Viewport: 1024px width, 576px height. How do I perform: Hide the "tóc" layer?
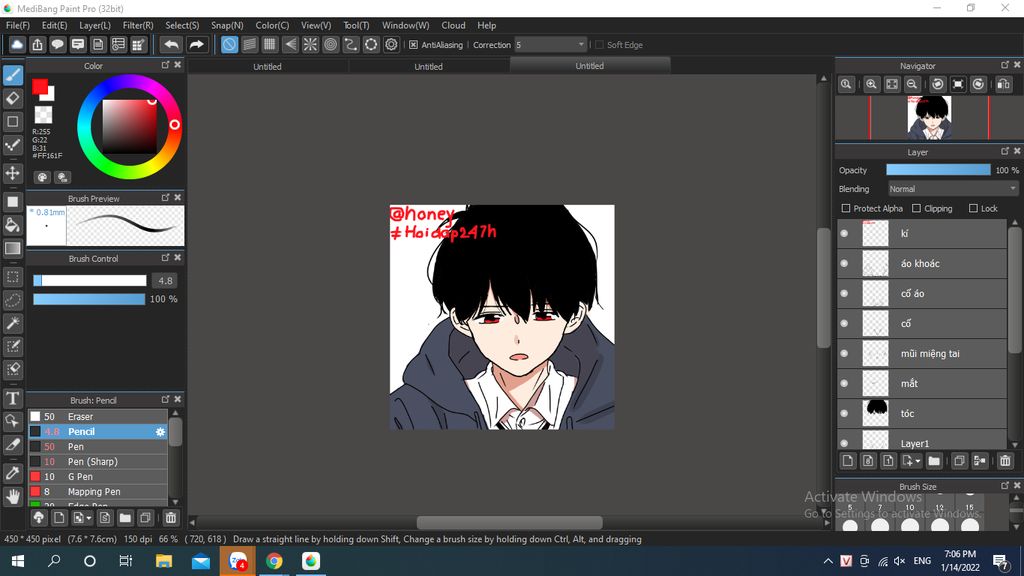coord(844,413)
